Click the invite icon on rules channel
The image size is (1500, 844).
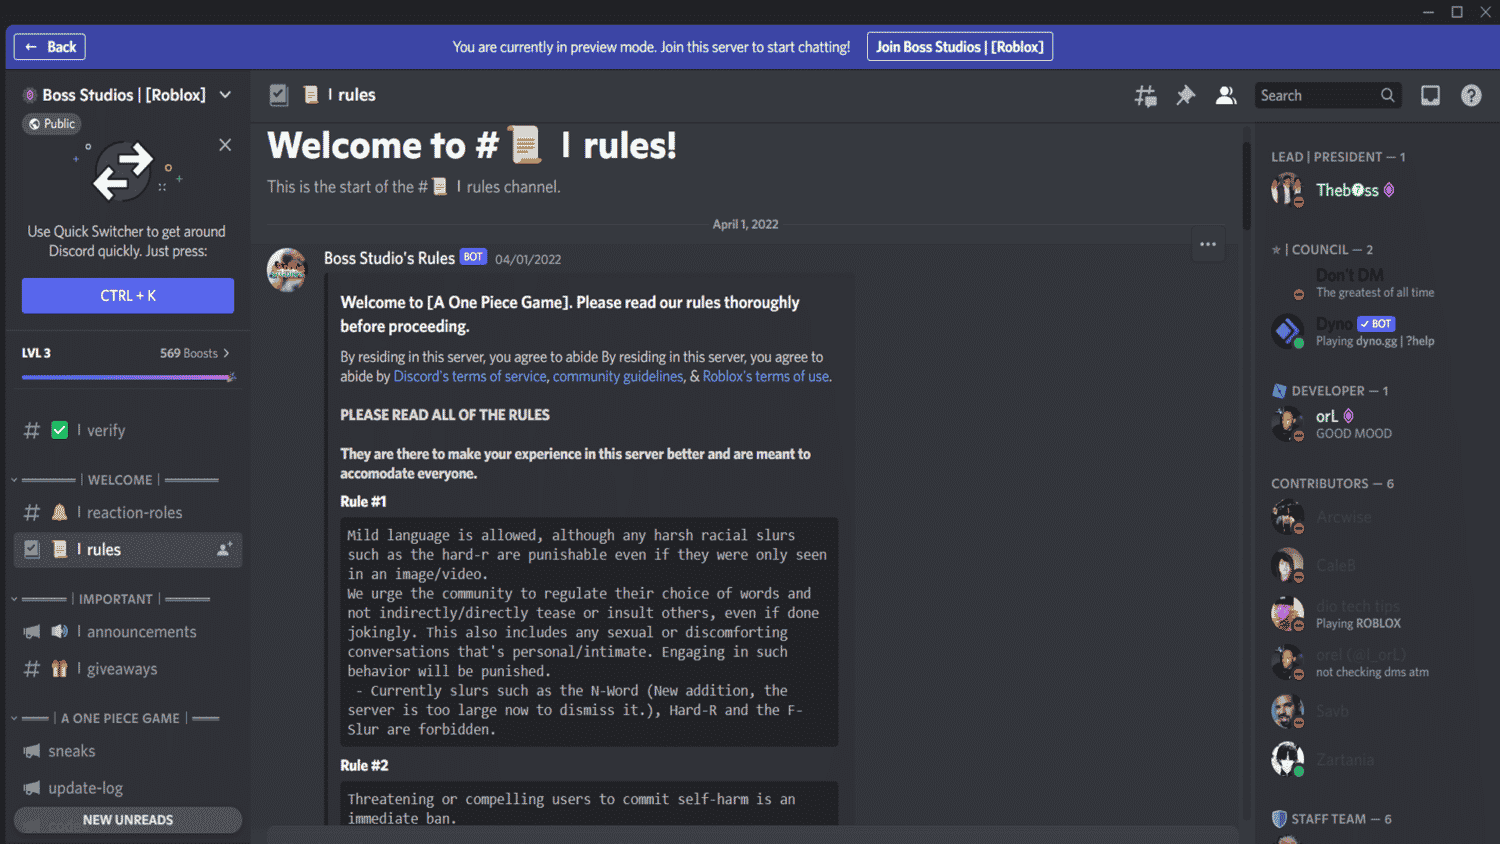pos(224,549)
